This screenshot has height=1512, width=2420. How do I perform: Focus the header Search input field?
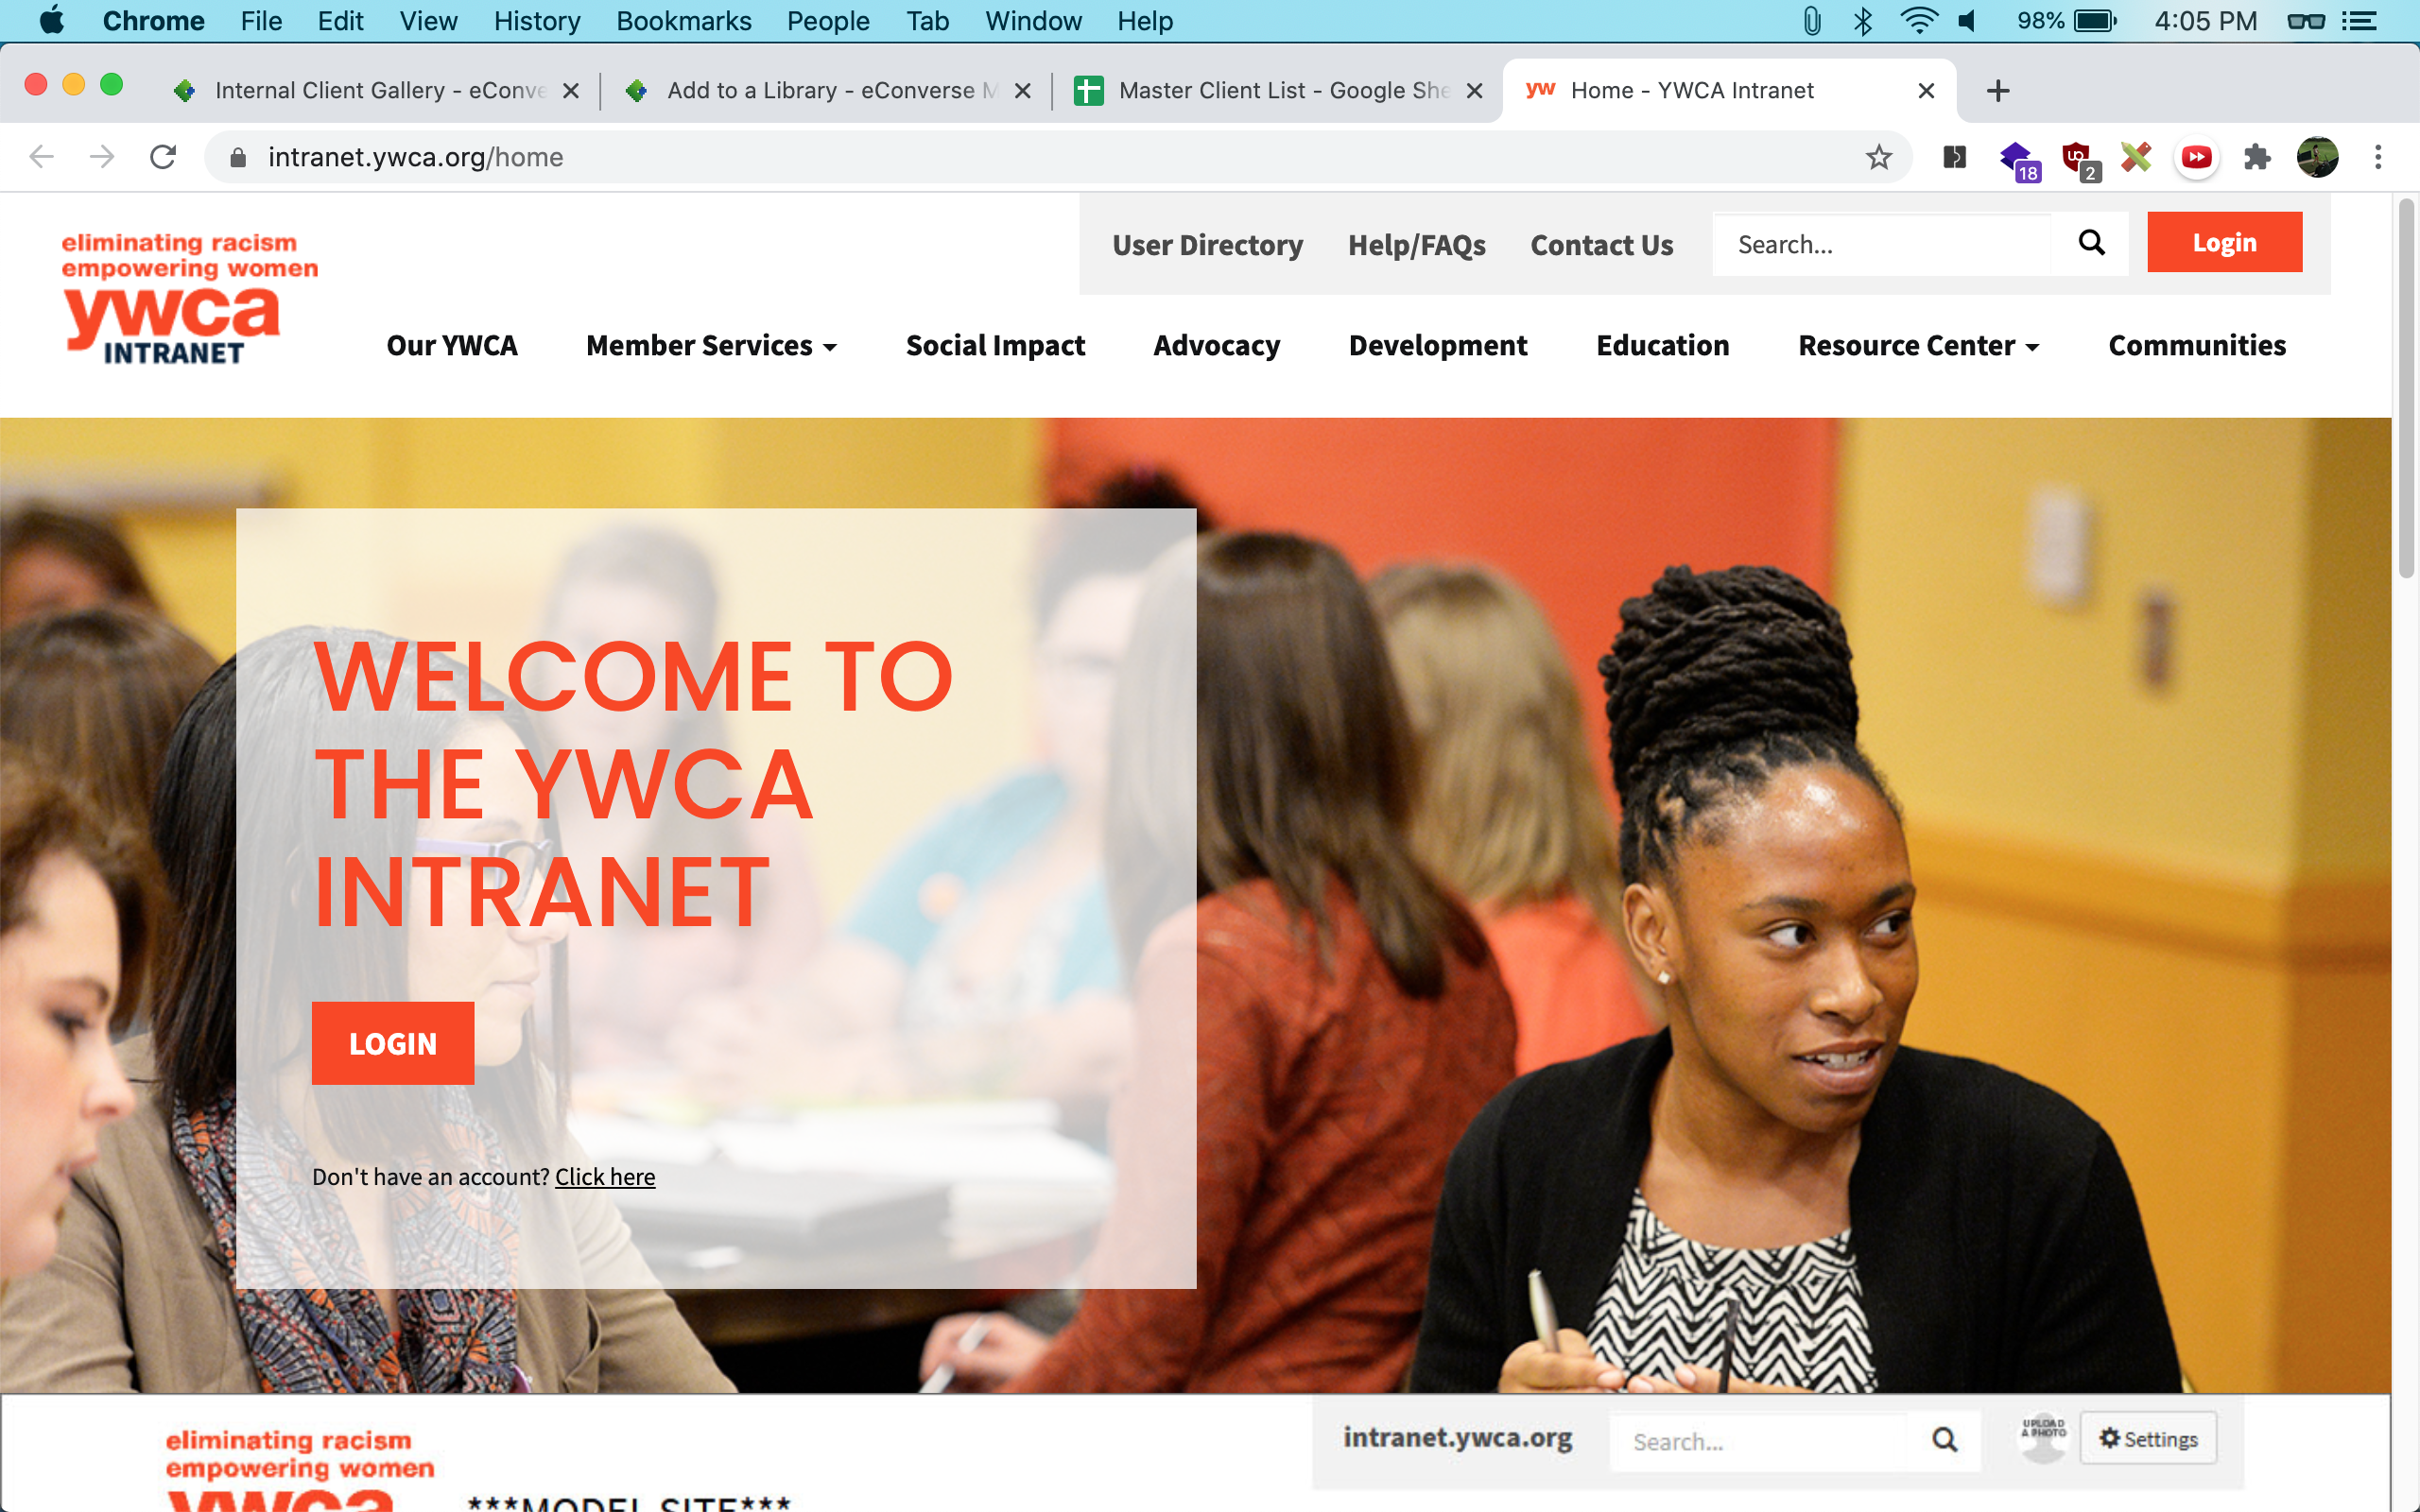[x=1880, y=245]
